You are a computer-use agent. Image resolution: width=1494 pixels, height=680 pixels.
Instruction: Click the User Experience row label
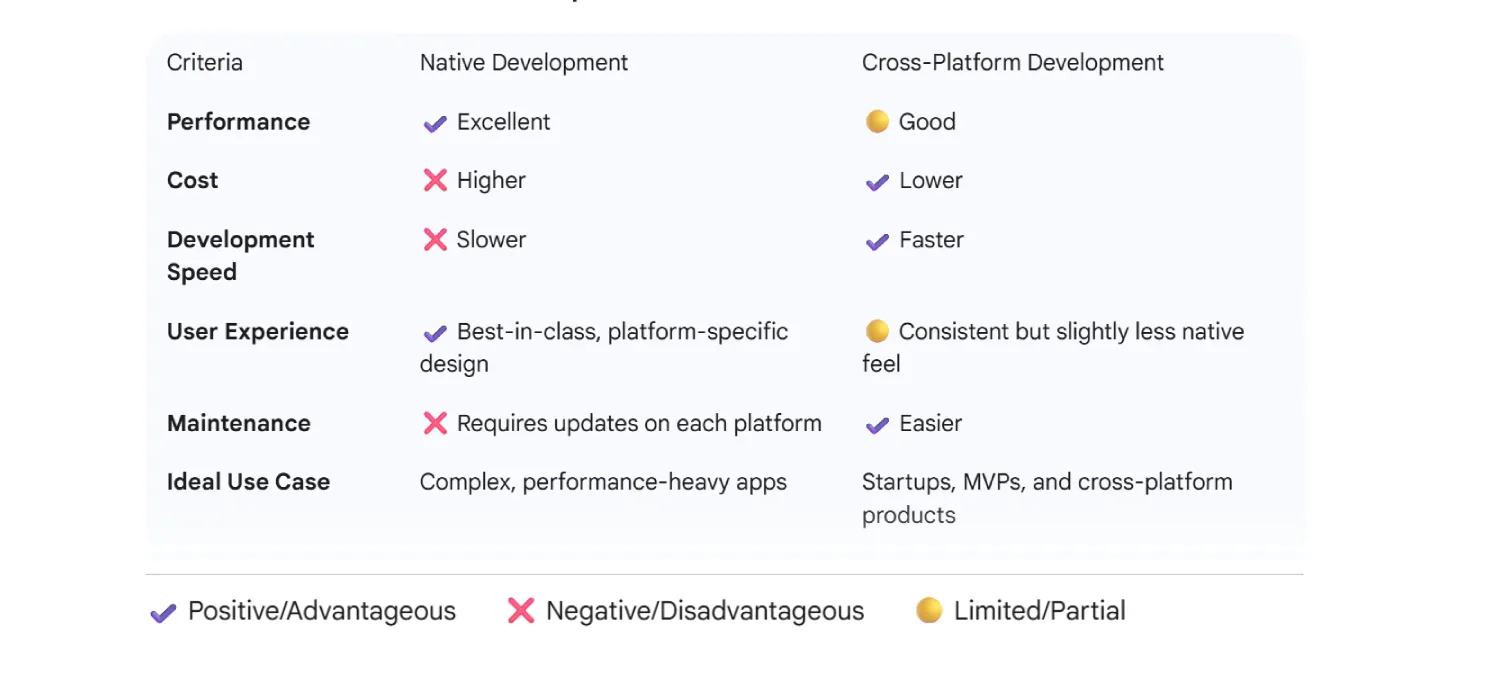pos(257,332)
